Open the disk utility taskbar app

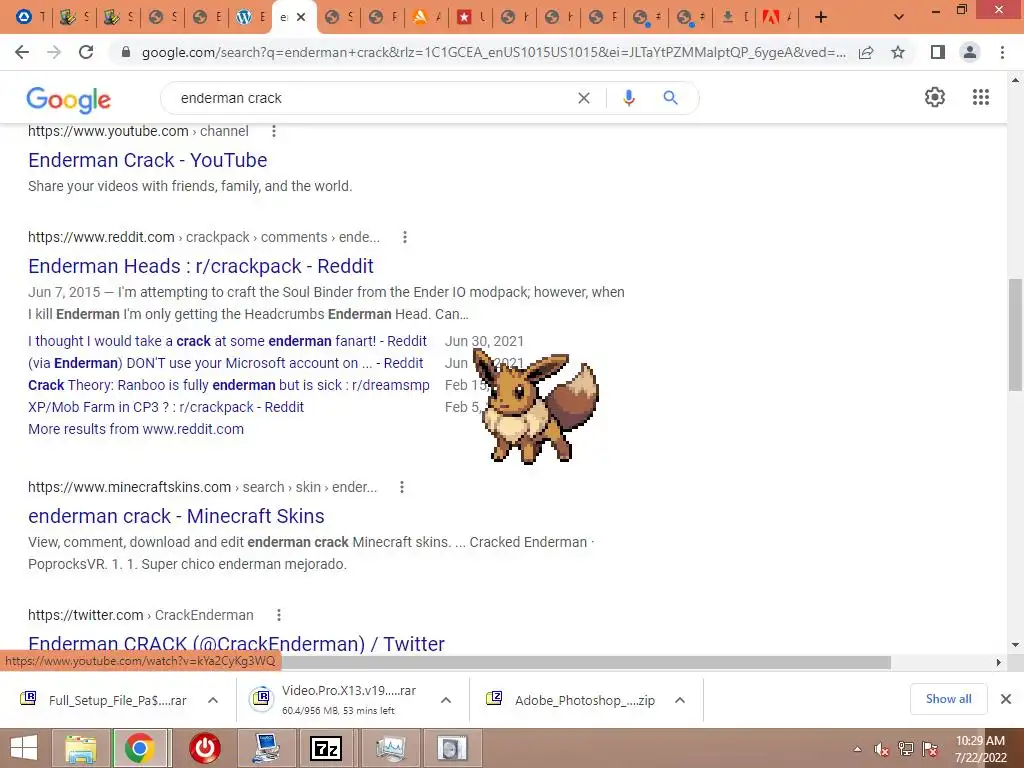tap(453, 748)
